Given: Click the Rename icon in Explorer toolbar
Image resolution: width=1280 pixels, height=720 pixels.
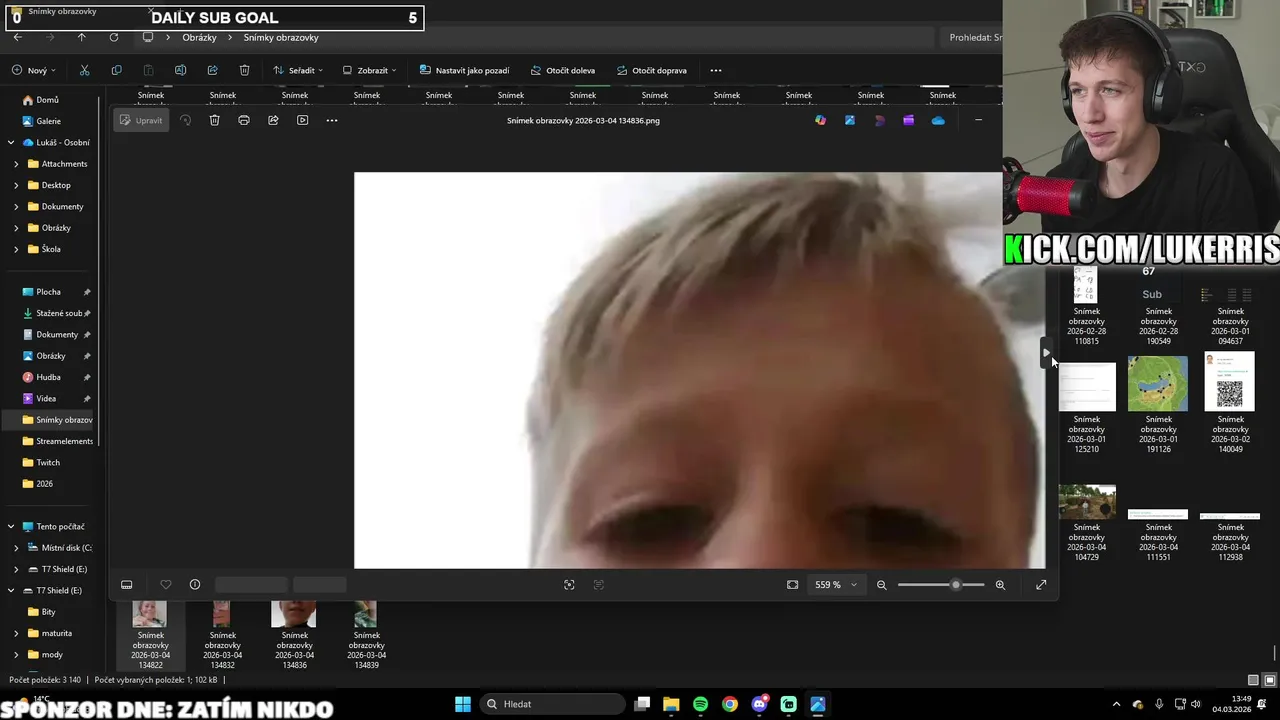Looking at the screenshot, I should click(x=180, y=71).
